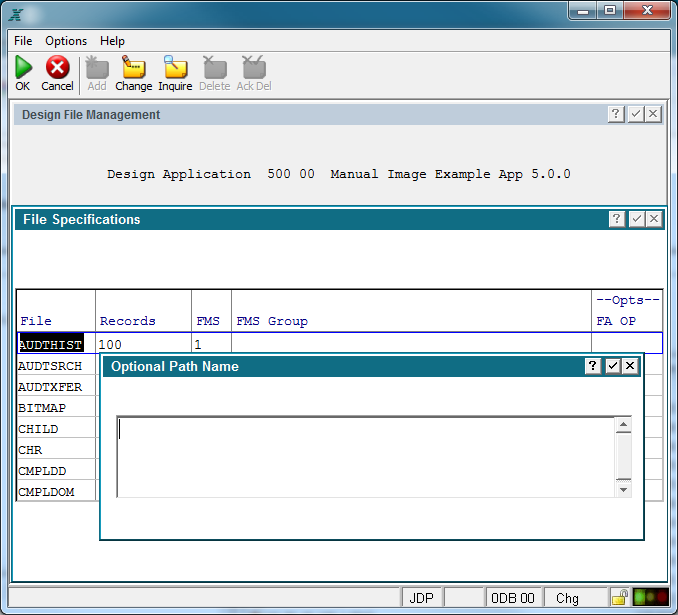Click the grayed Ack Del icon
The image size is (678, 615).
click(x=254, y=67)
